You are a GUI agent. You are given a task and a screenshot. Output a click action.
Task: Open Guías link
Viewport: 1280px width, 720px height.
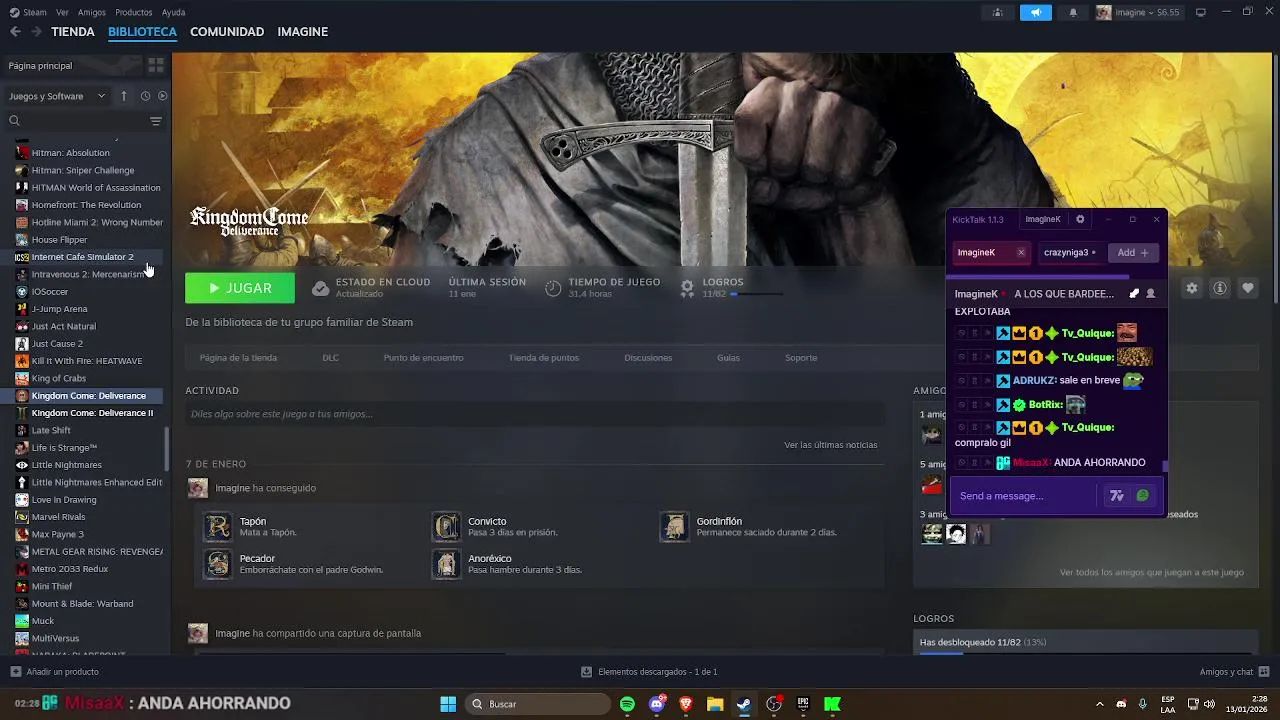[x=728, y=358]
